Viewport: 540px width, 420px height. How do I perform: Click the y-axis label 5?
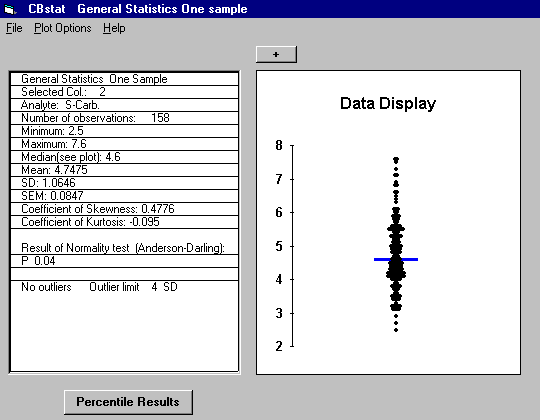click(x=279, y=246)
